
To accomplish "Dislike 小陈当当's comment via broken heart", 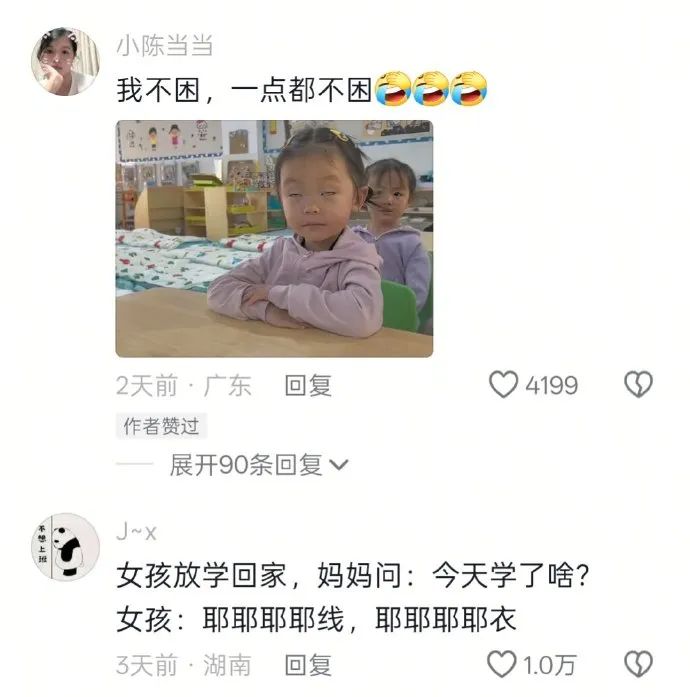I will point(638,385).
